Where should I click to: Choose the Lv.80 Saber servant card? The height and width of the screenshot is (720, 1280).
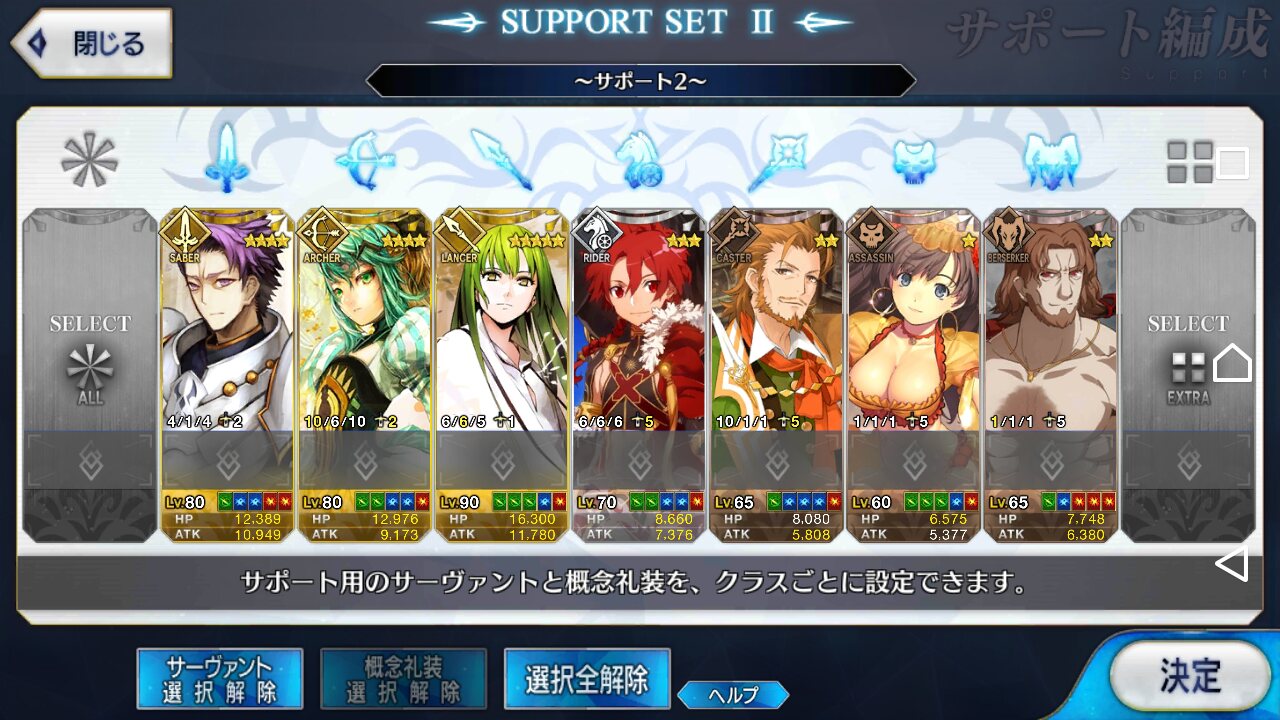click(x=227, y=375)
